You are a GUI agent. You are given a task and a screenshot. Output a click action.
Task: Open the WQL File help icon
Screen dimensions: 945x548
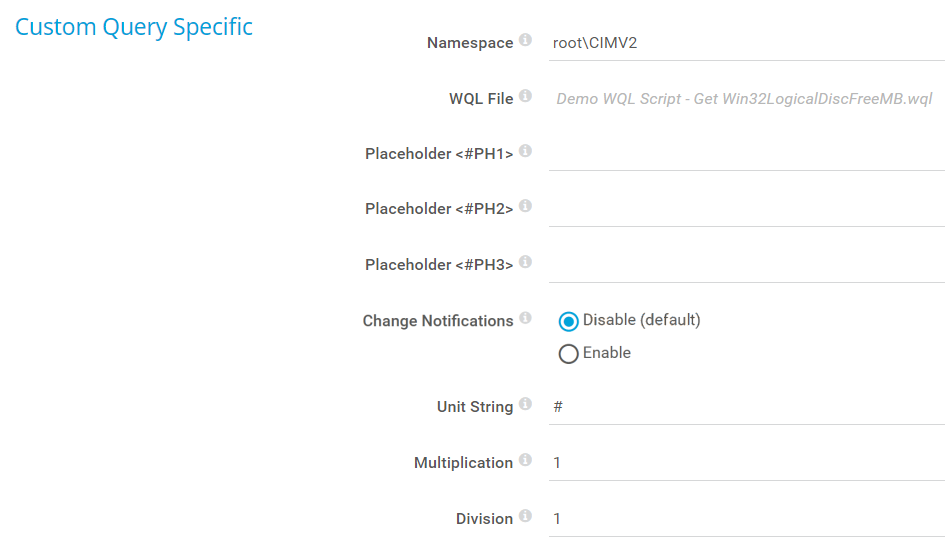[525, 96]
